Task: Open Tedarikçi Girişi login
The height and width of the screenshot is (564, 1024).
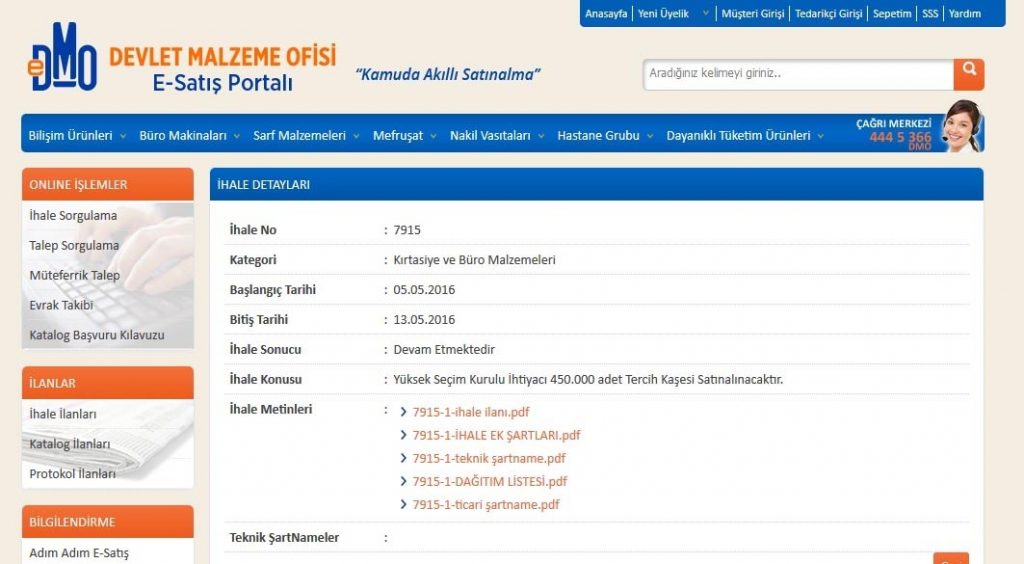Action: pyautogui.click(x=828, y=14)
